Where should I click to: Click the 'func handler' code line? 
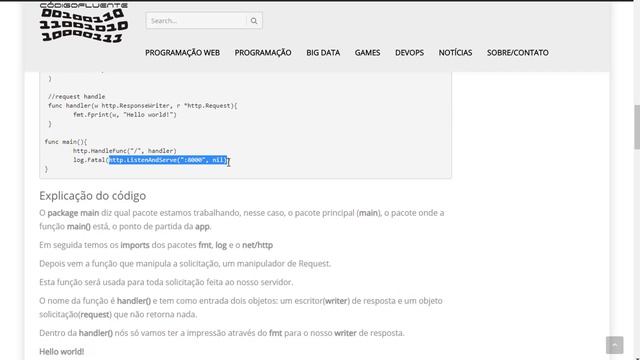point(142,106)
